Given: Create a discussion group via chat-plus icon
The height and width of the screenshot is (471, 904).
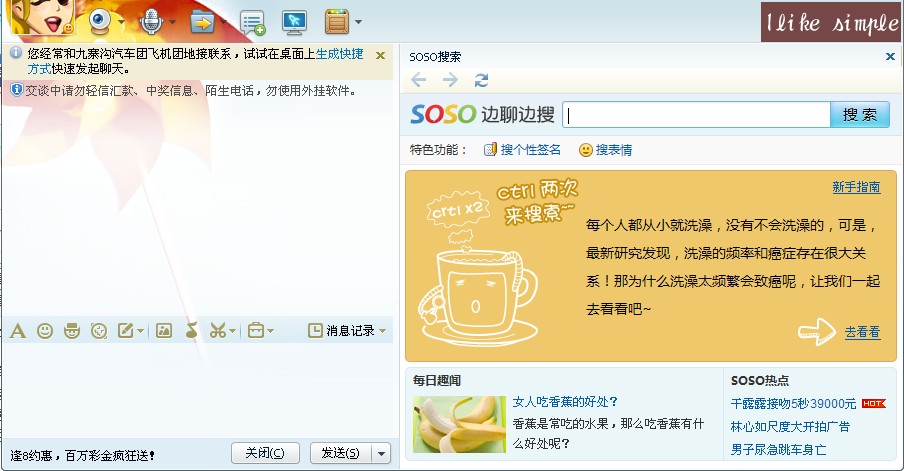Looking at the screenshot, I should pyautogui.click(x=253, y=21).
